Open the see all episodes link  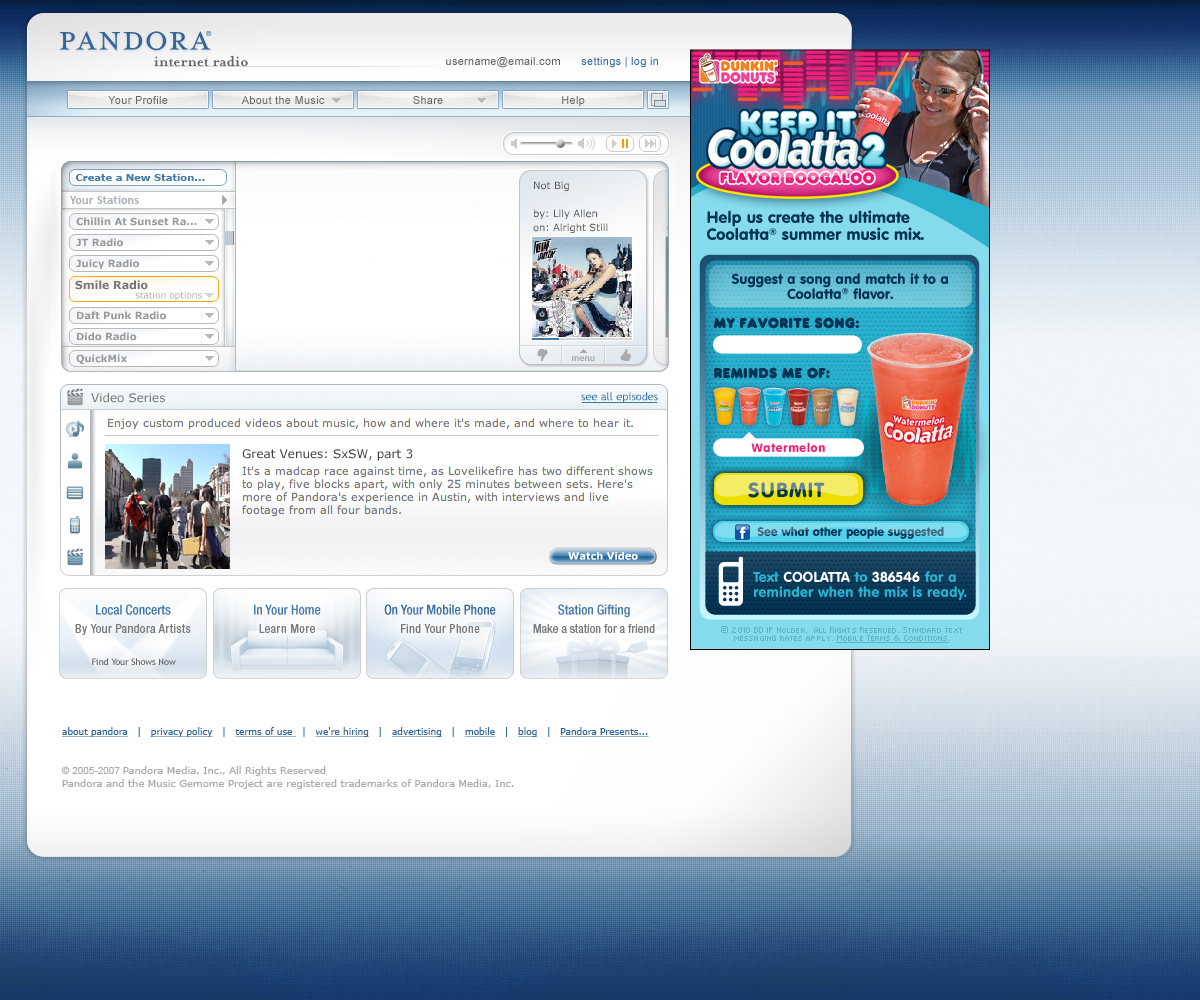(620, 397)
